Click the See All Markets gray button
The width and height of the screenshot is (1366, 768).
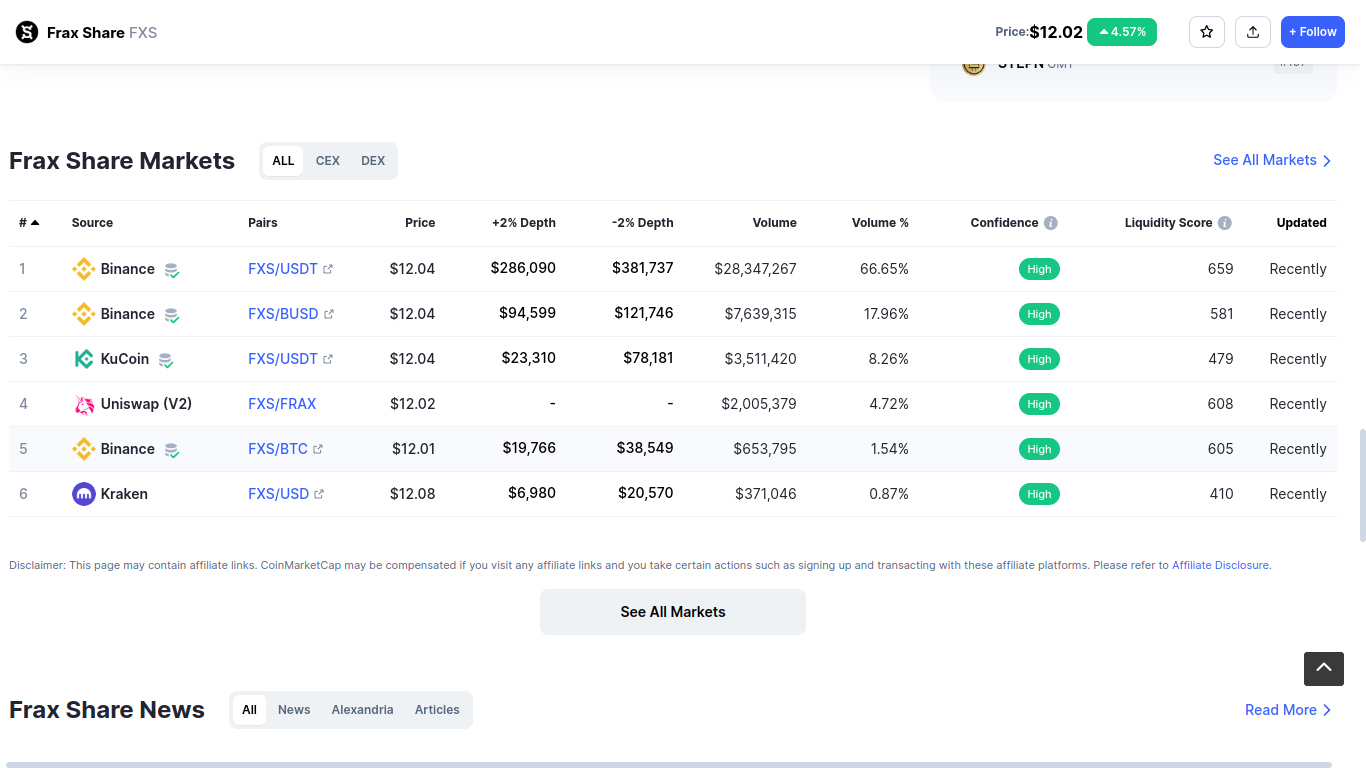[x=673, y=612]
